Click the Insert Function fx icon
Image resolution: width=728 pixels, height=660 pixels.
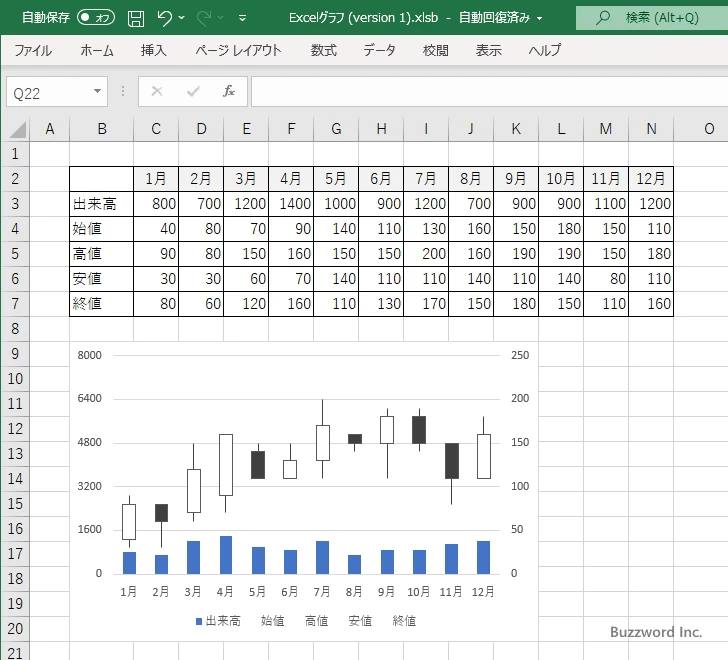(229, 91)
